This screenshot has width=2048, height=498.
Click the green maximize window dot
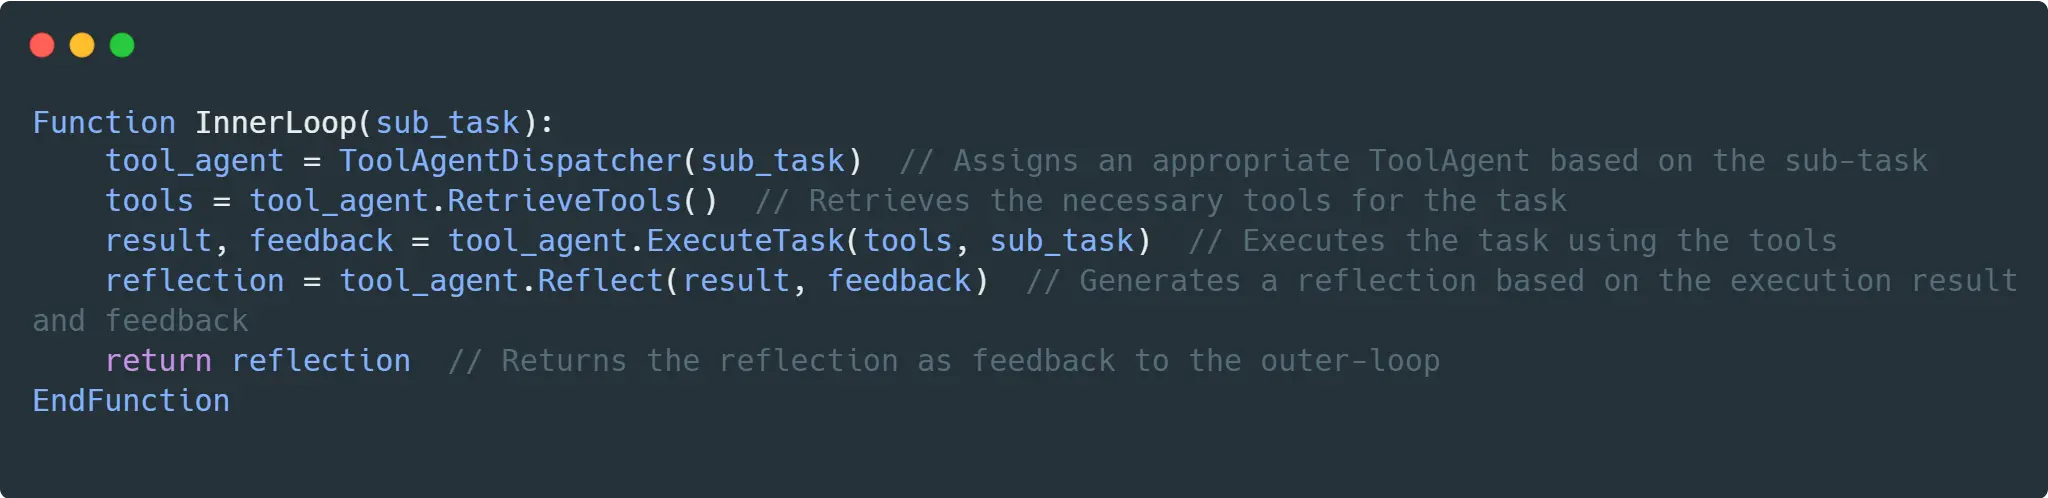(122, 45)
